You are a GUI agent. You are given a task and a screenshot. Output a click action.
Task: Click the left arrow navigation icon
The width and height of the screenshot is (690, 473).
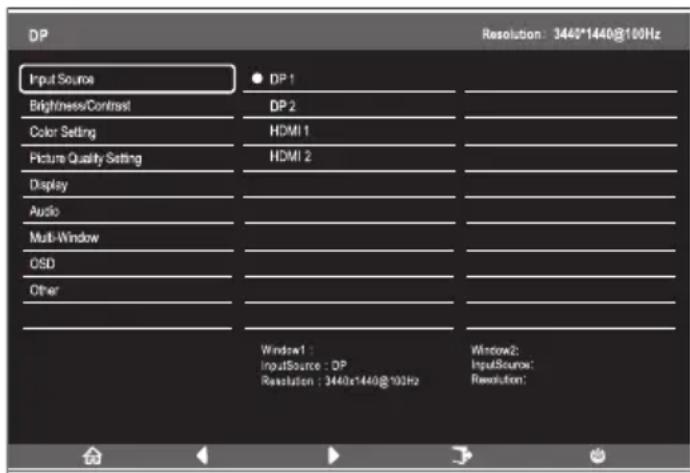point(202,455)
